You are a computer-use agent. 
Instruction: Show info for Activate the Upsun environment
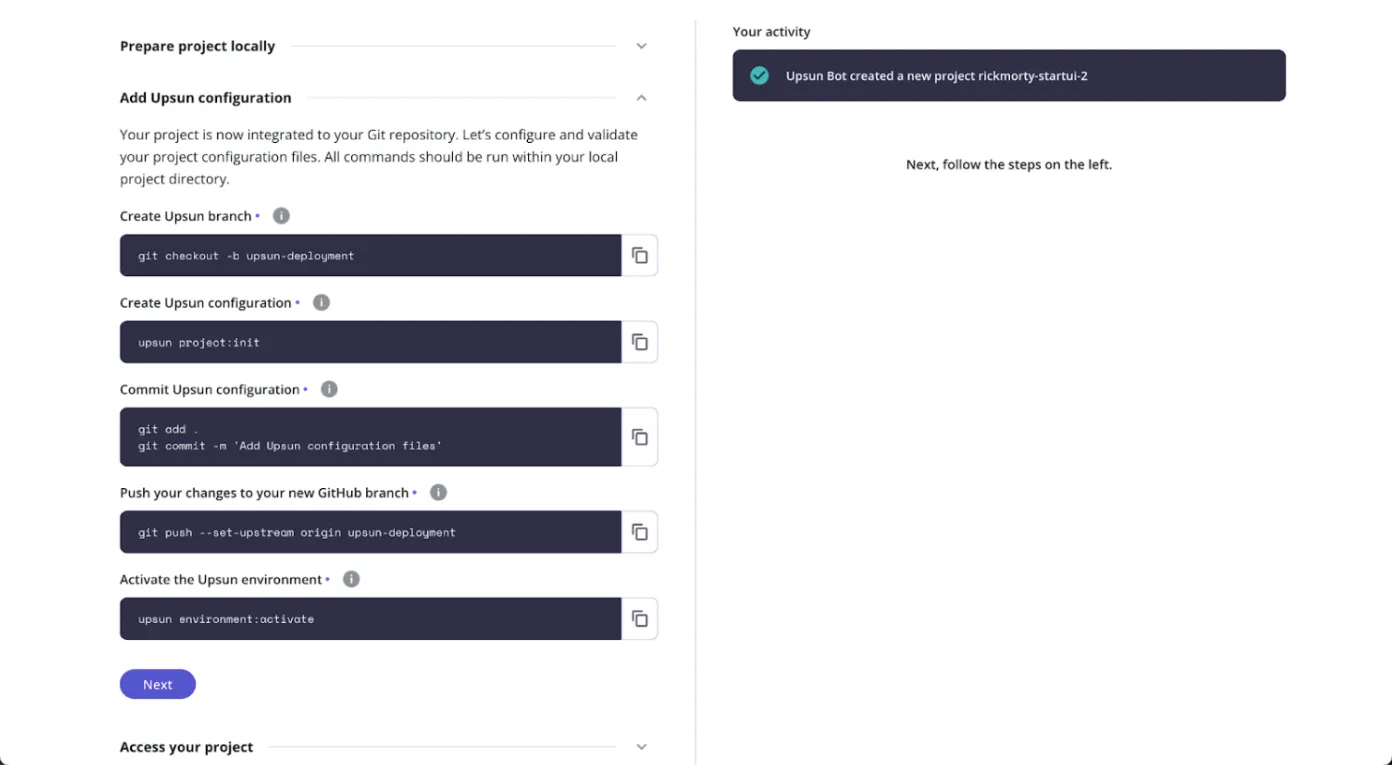pos(351,580)
